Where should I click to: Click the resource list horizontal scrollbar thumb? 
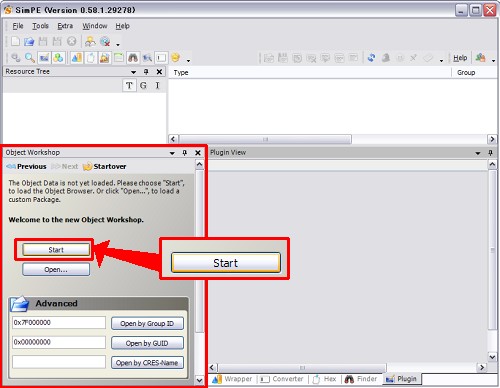tap(265, 139)
